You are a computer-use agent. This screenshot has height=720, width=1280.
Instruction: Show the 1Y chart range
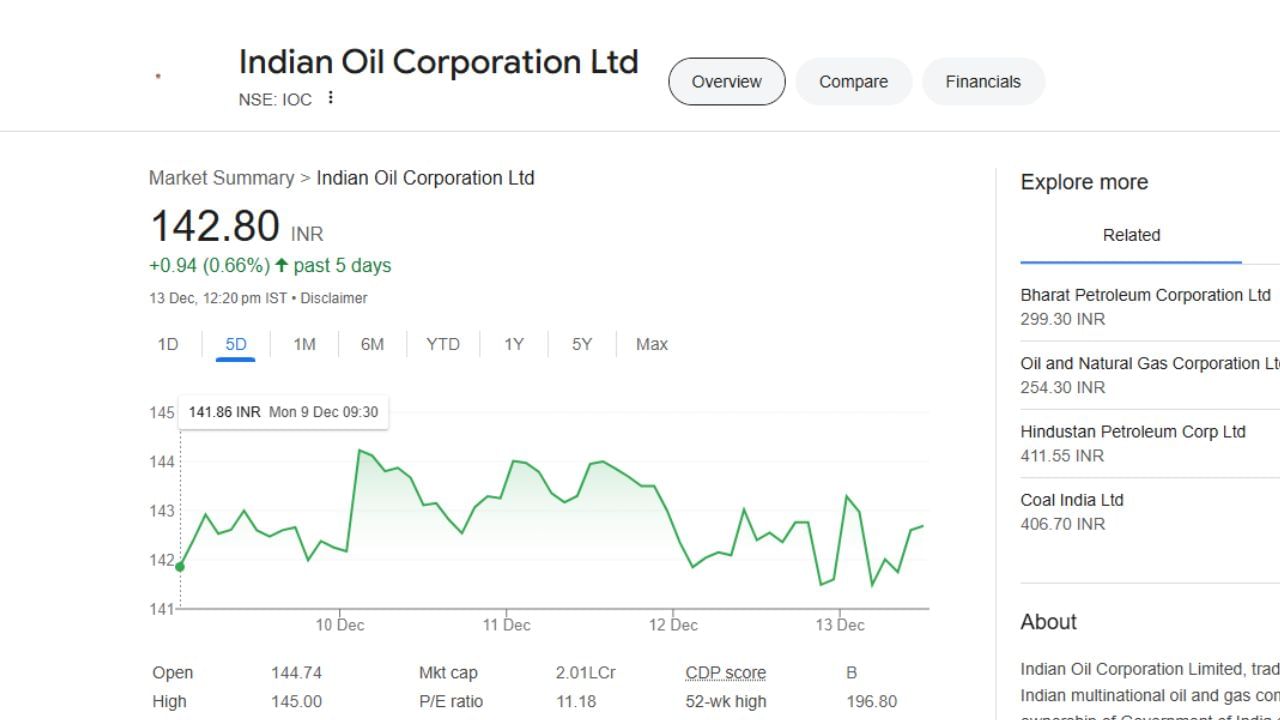click(x=514, y=344)
